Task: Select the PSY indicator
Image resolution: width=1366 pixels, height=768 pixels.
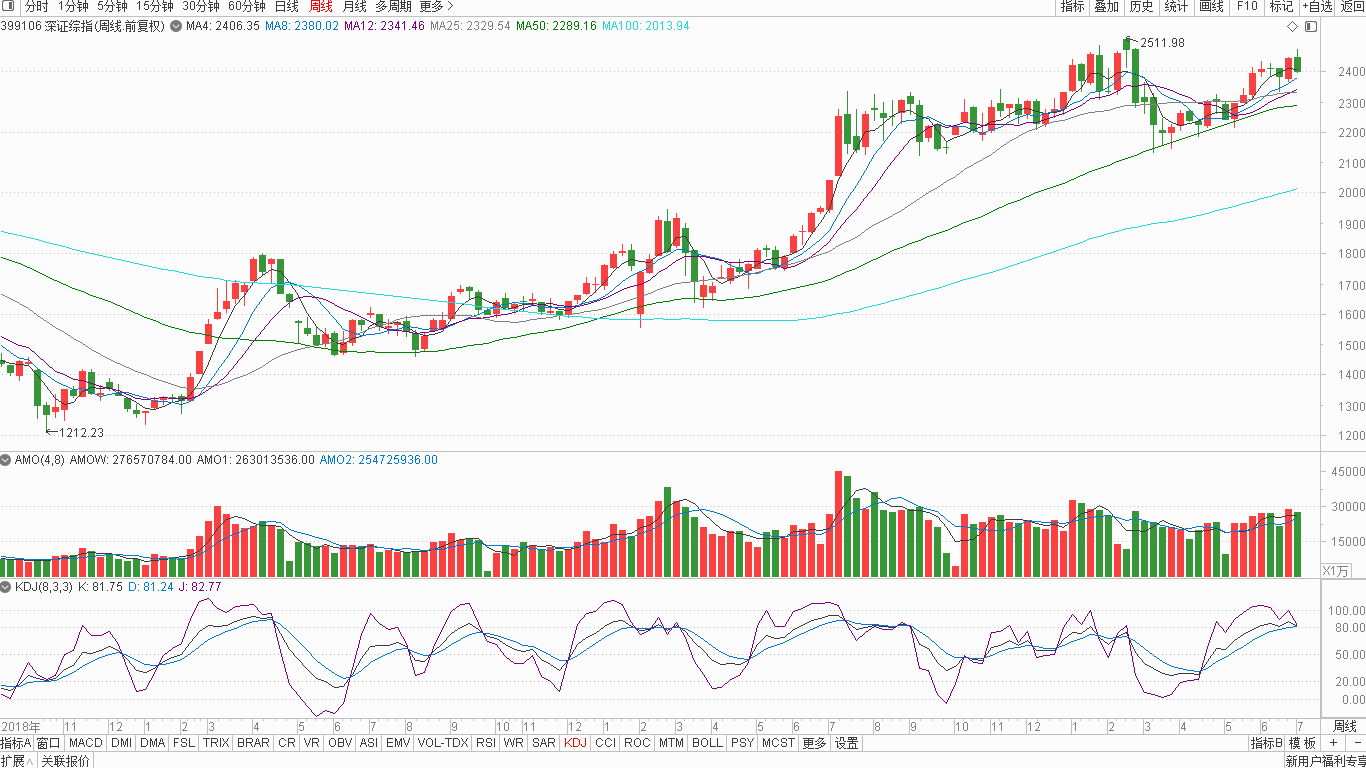Action: click(x=742, y=743)
